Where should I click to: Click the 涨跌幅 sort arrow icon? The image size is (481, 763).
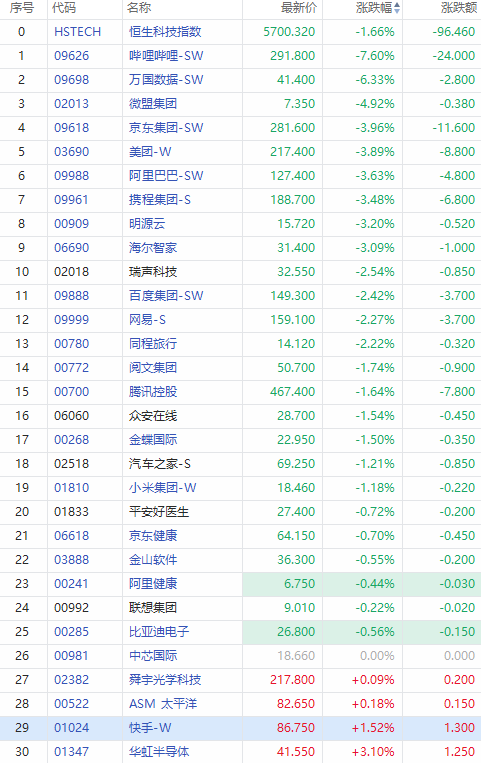tap(397, 8)
